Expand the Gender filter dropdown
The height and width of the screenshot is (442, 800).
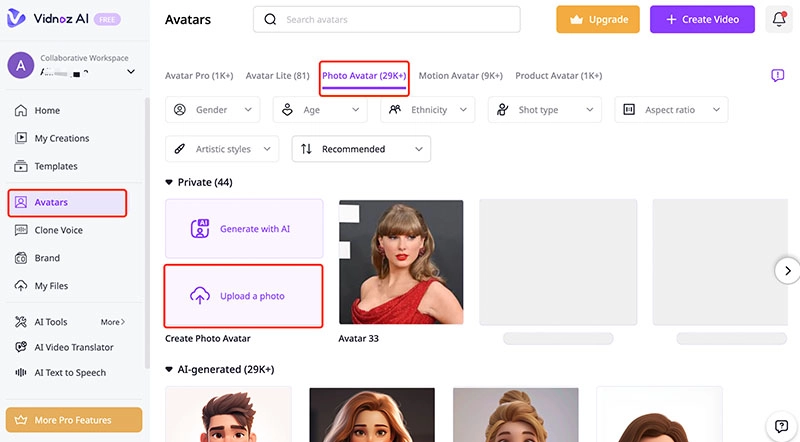click(212, 110)
